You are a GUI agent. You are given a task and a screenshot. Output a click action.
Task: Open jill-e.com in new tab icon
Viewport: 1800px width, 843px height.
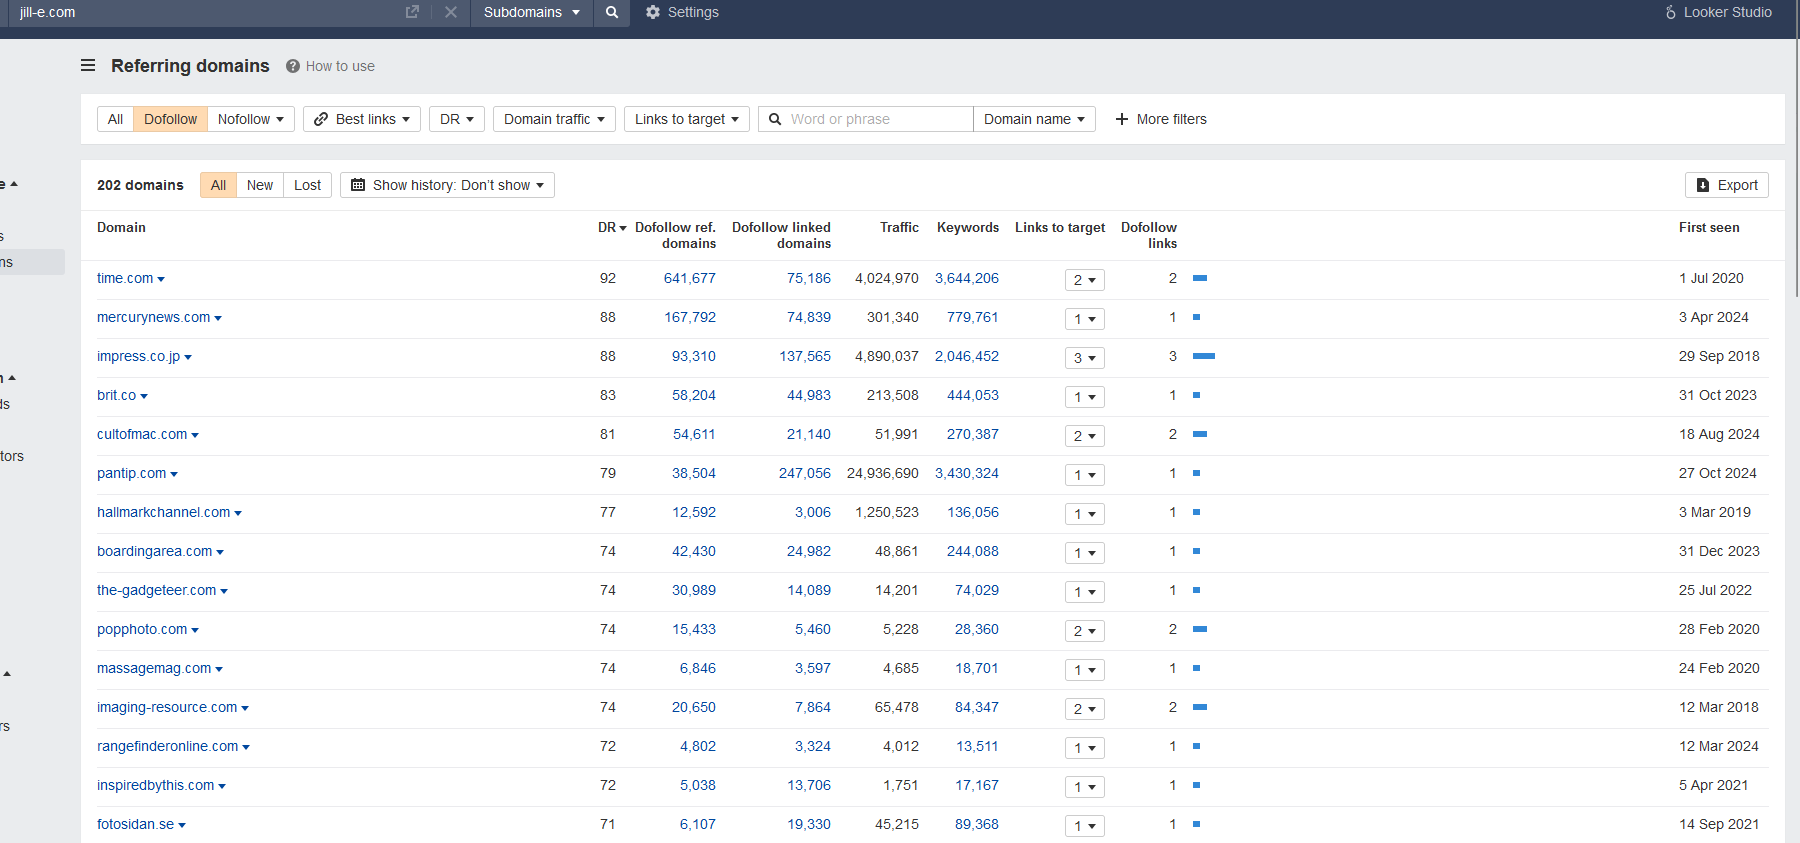tap(412, 12)
